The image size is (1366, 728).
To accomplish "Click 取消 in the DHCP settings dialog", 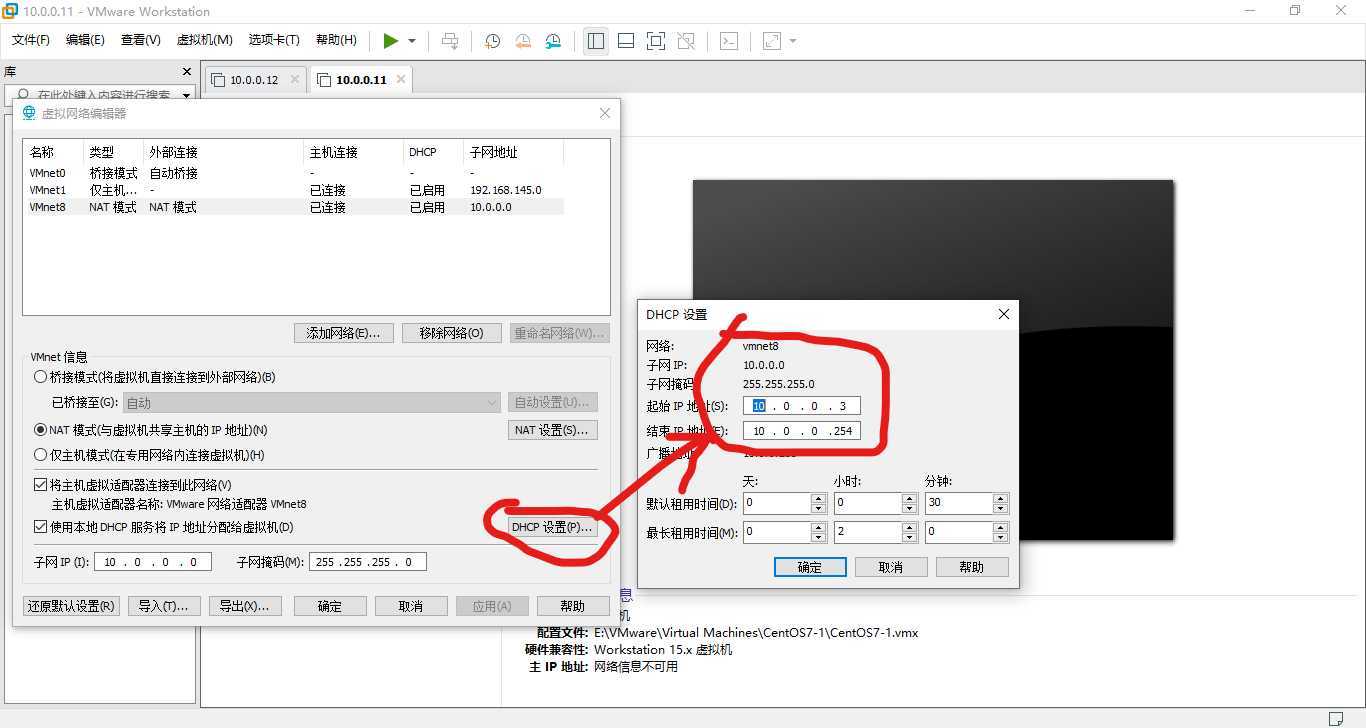I will tap(891, 567).
